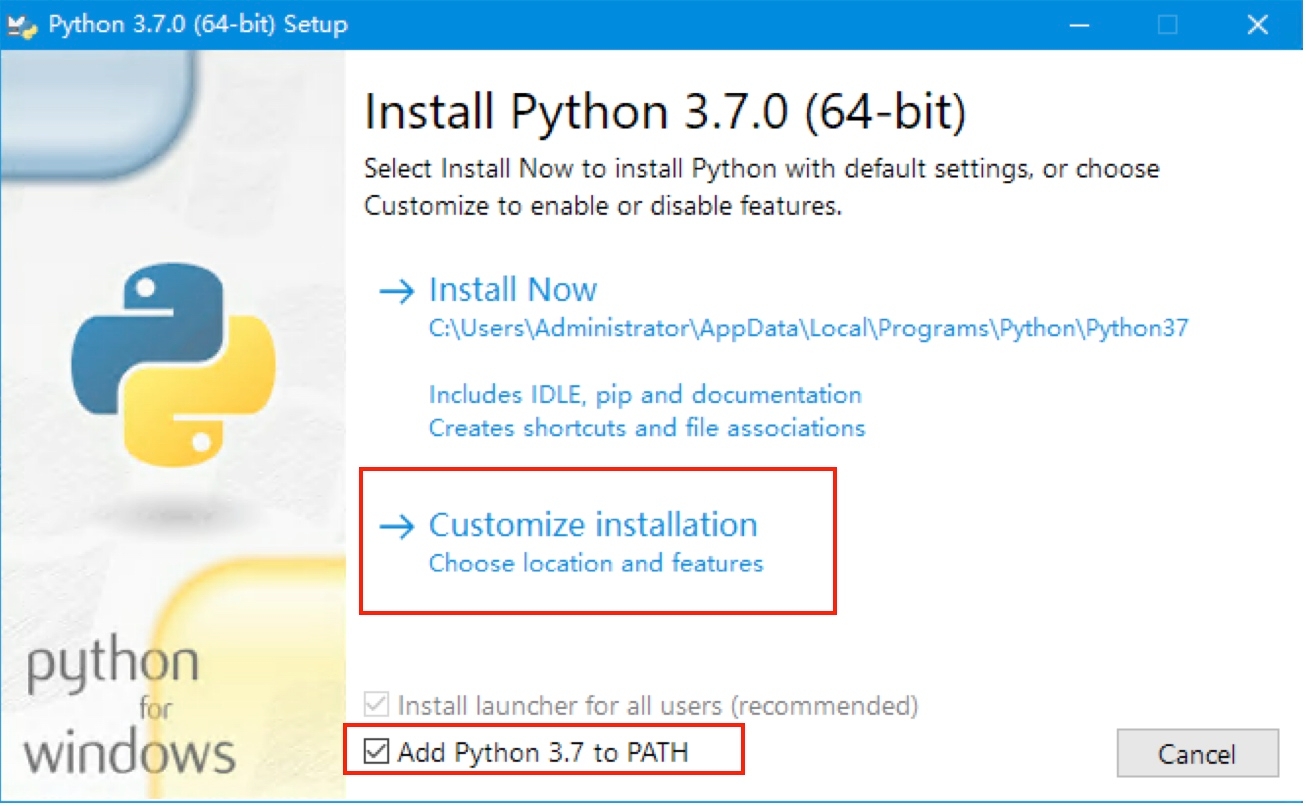Open Customize installation
The height and width of the screenshot is (806, 1306).
point(593,526)
